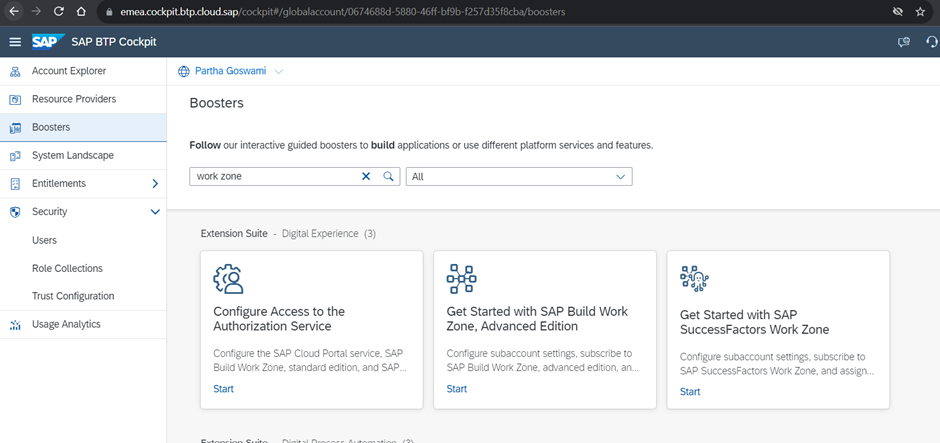Click the hamburger navigation menu icon
This screenshot has width=940, height=443.
click(15, 41)
